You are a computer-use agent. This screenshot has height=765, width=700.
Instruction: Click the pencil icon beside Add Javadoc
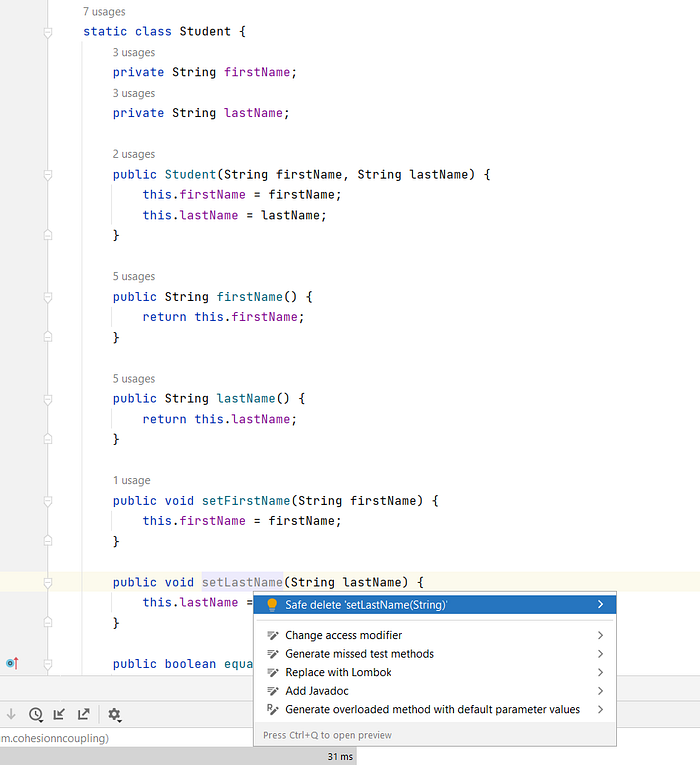pos(273,691)
